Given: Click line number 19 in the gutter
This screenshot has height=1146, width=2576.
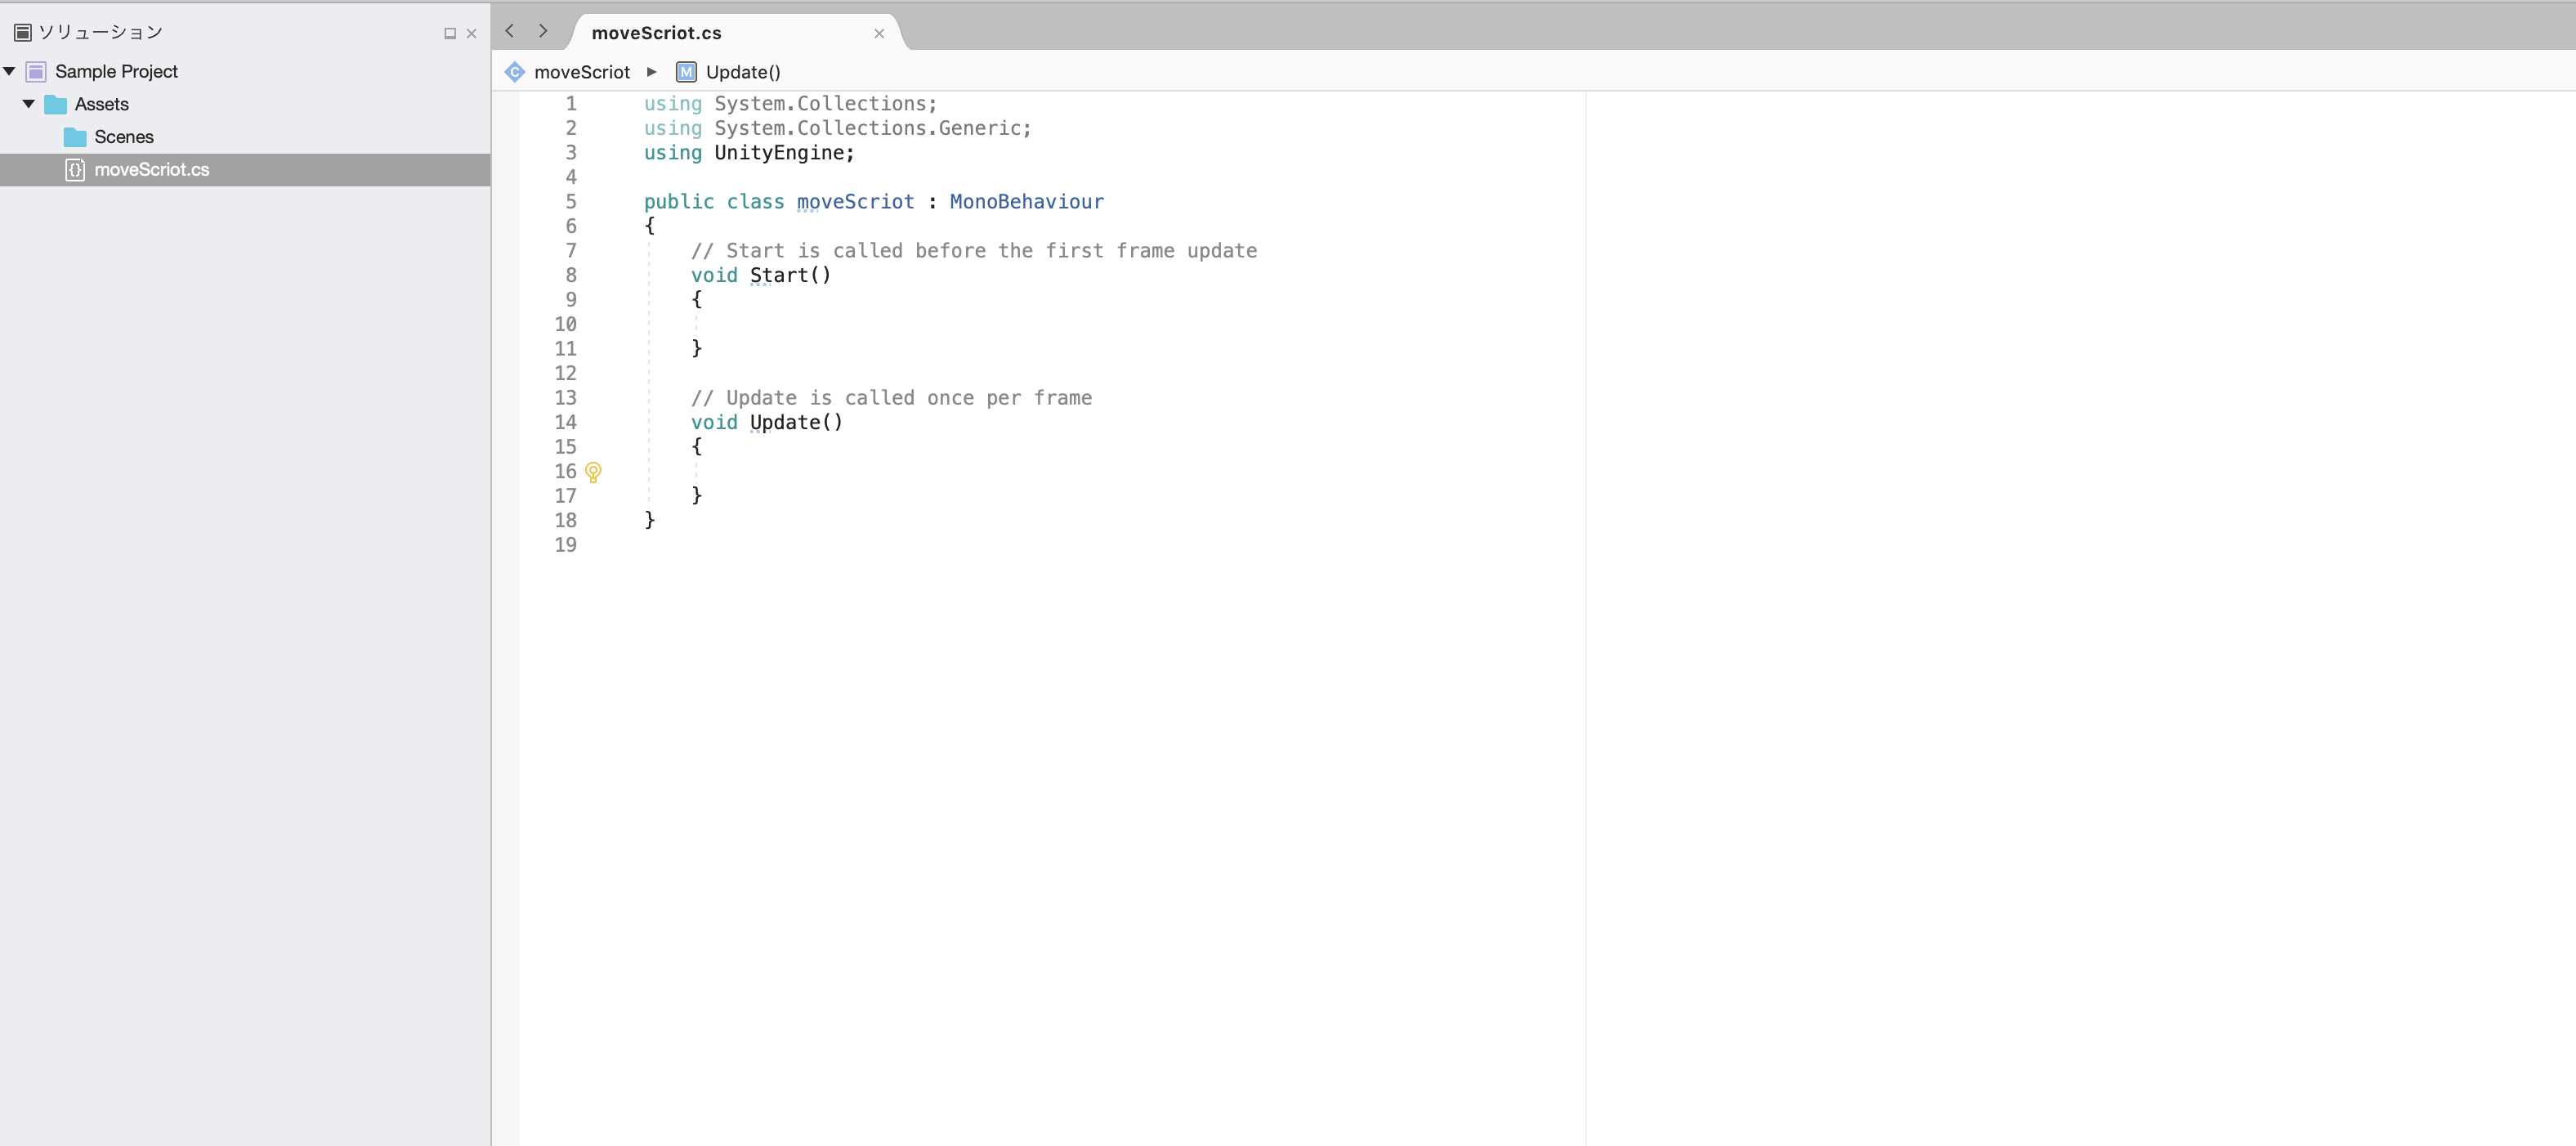Looking at the screenshot, I should coord(566,545).
